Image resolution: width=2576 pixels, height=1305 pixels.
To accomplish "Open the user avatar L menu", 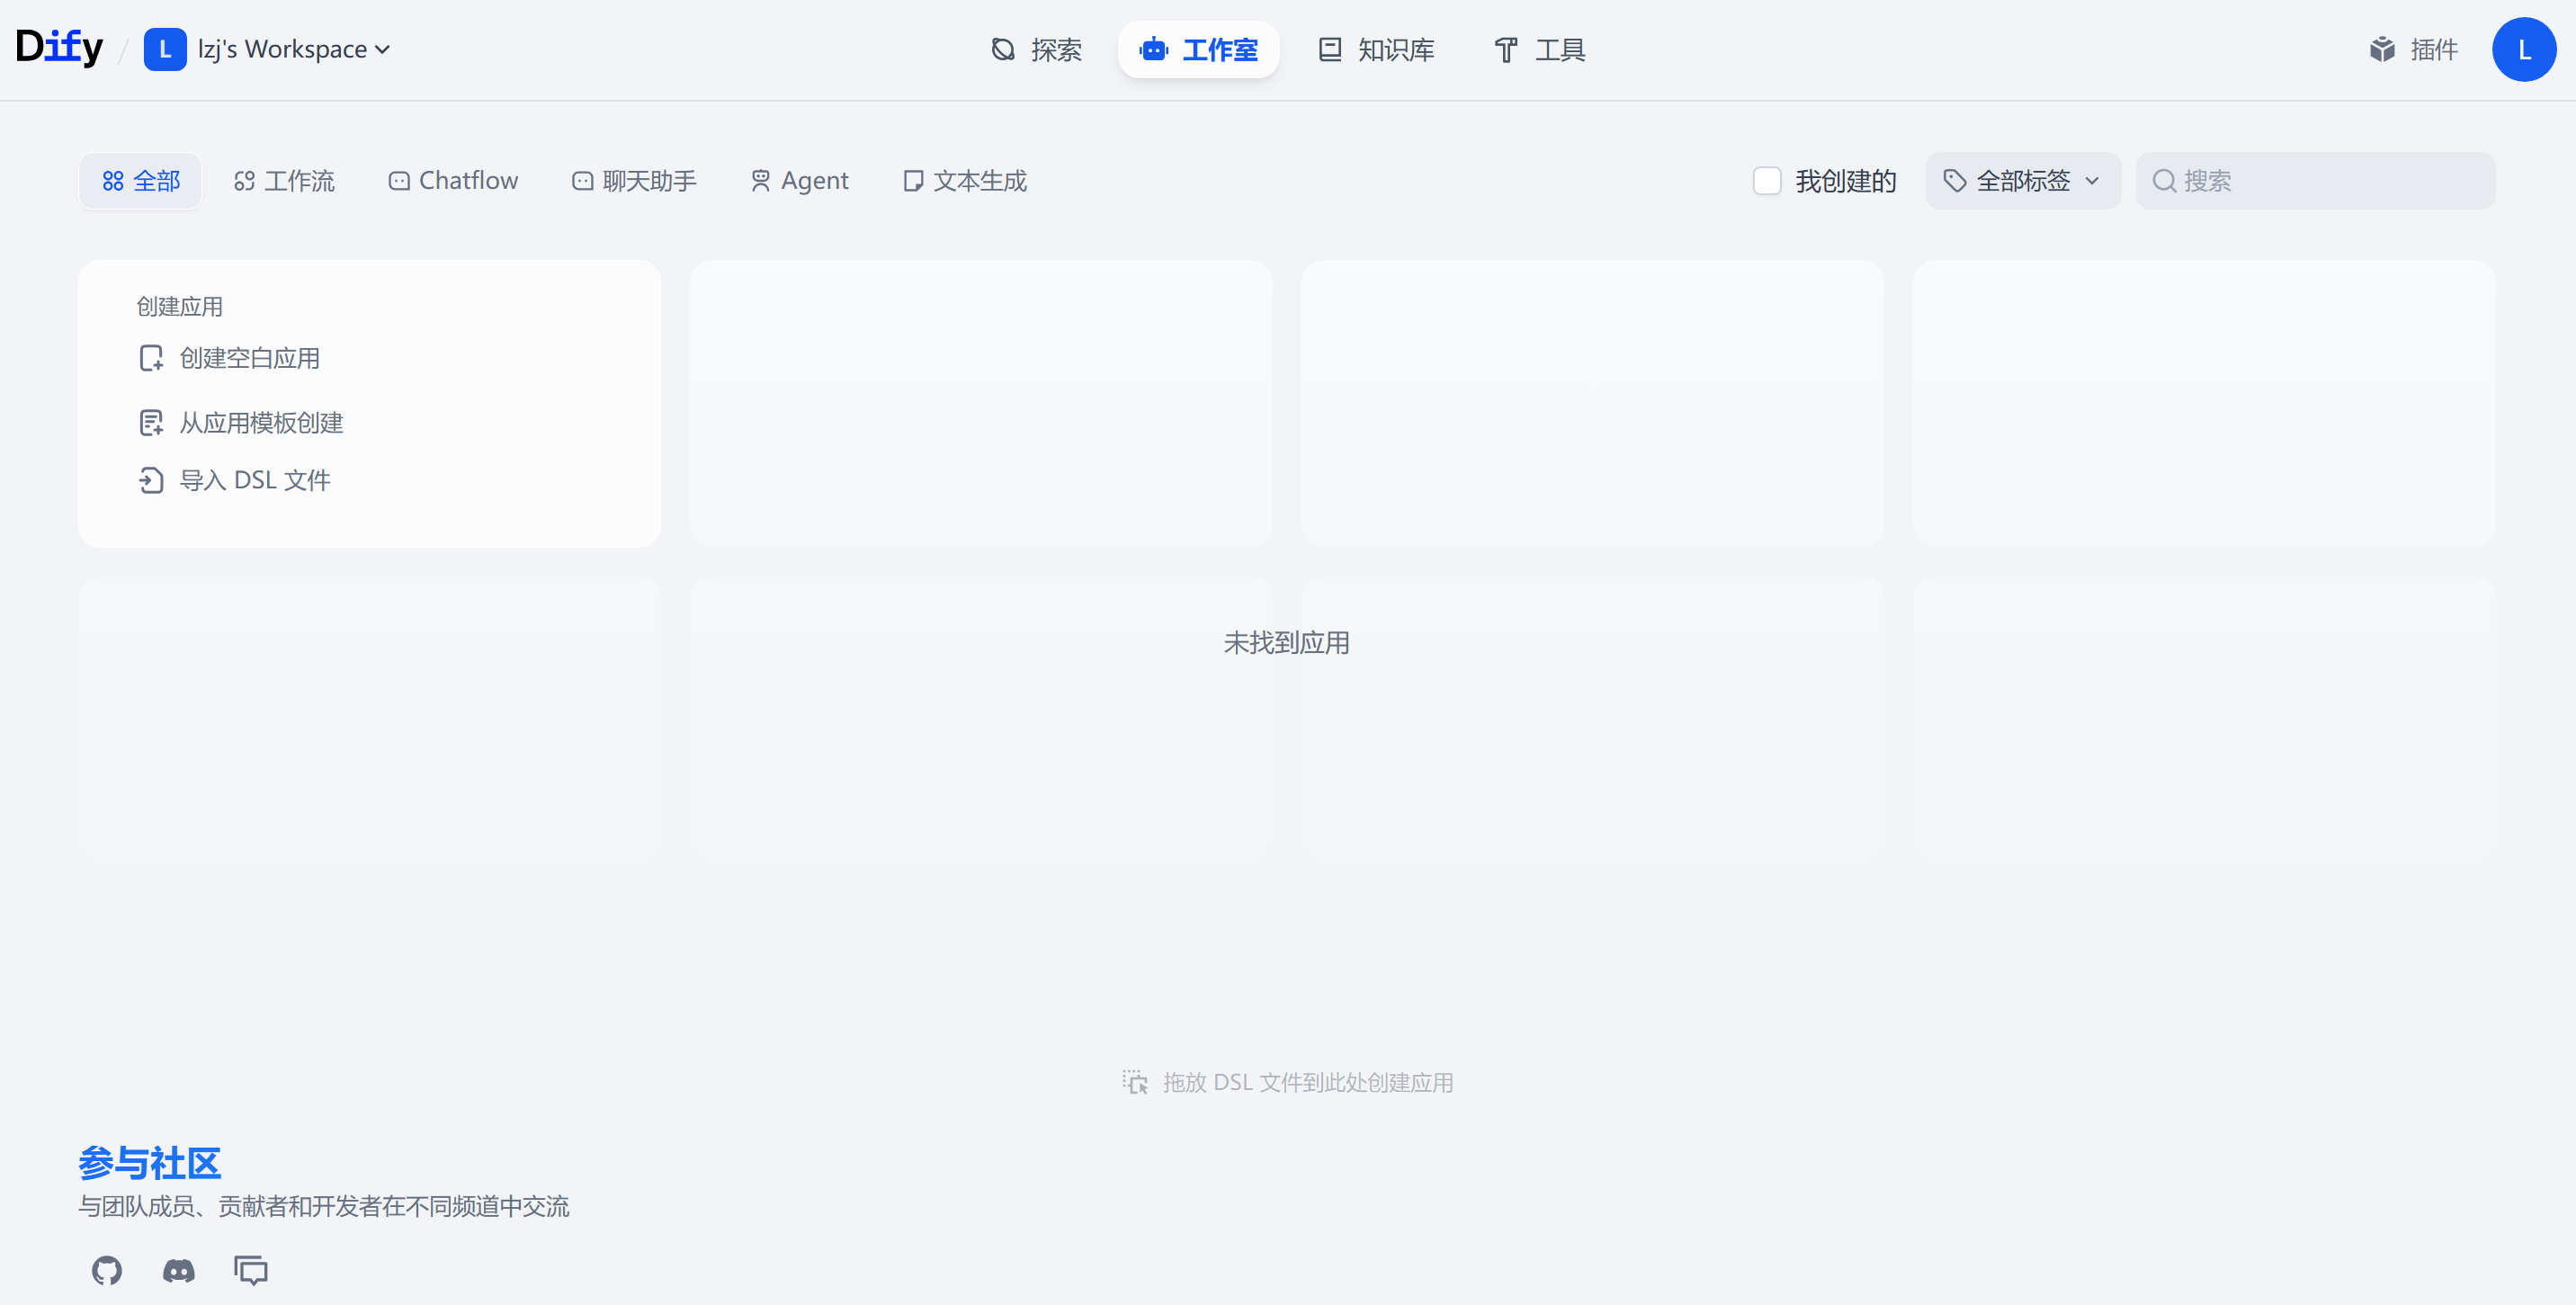I will pyautogui.click(x=2523, y=49).
